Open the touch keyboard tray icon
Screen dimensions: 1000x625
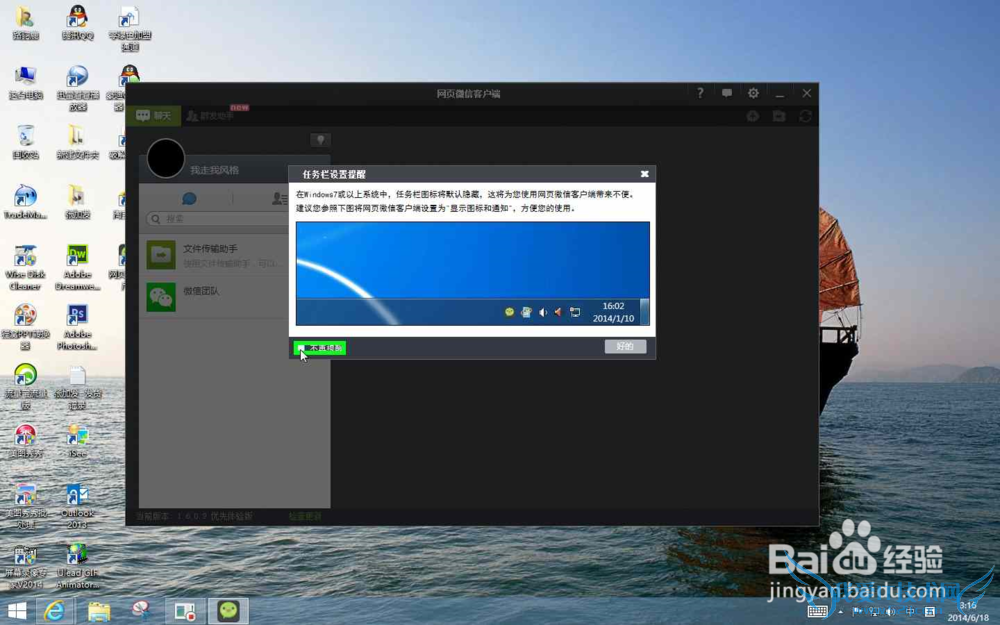click(818, 612)
